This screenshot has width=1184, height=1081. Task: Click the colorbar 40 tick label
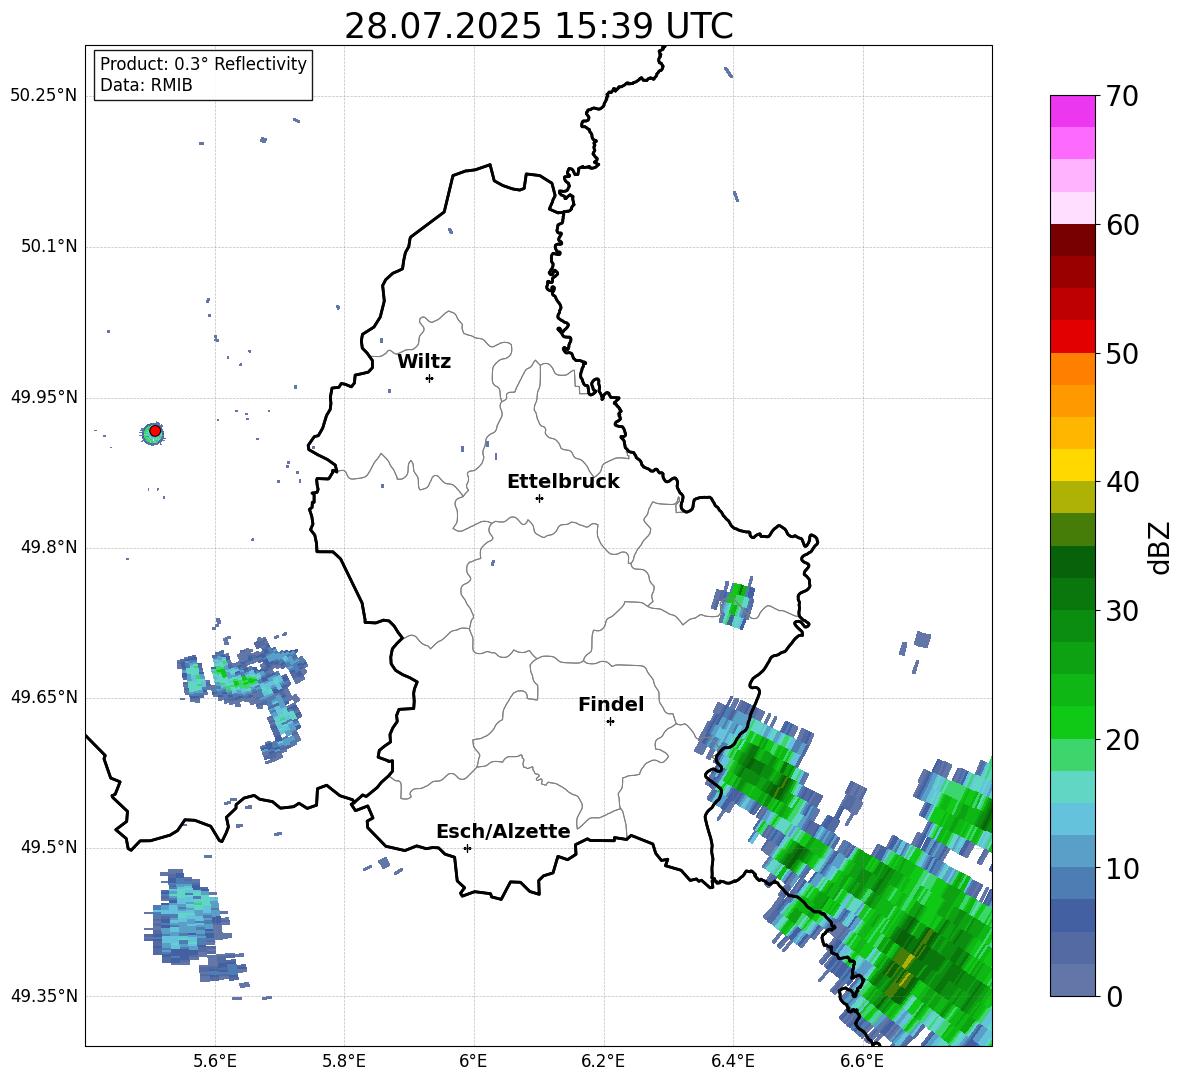pyautogui.click(x=1122, y=482)
